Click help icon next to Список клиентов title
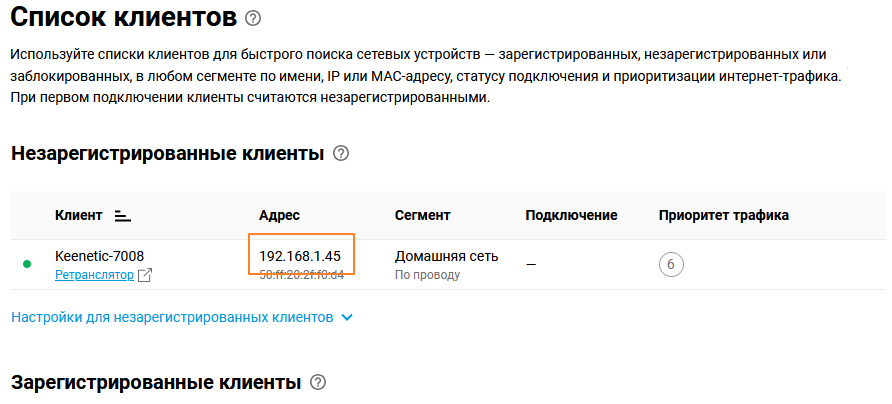 pos(253,18)
